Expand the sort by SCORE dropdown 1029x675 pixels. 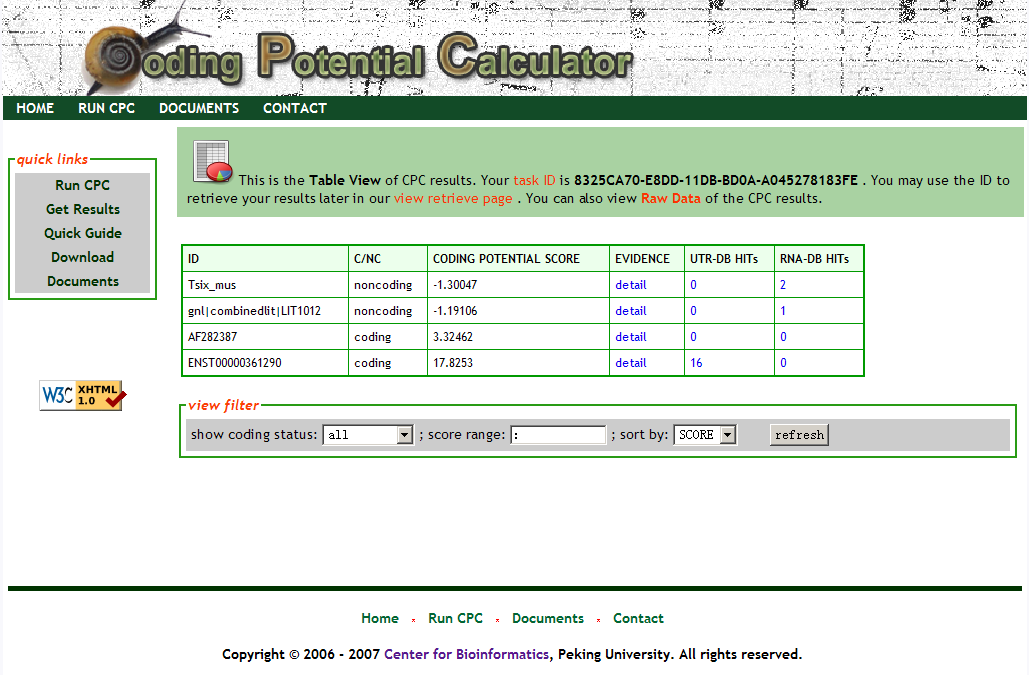[x=706, y=435]
